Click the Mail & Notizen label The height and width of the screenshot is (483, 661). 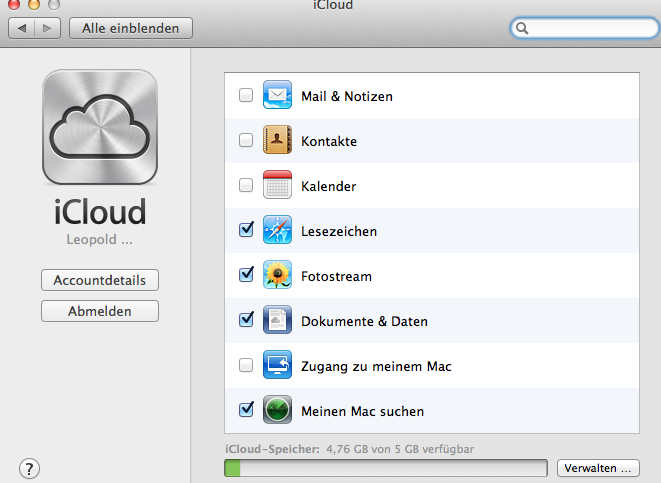347,96
